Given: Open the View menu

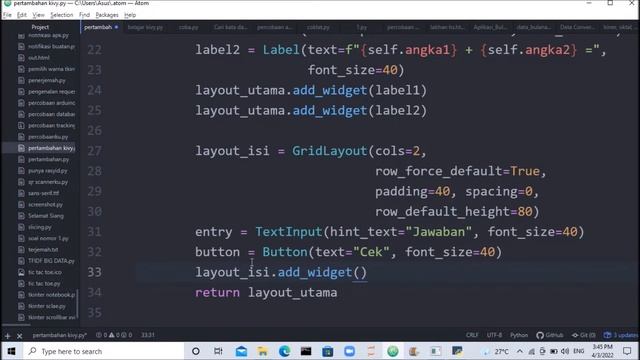Looking at the screenshot, I should (x=38, y=15).
